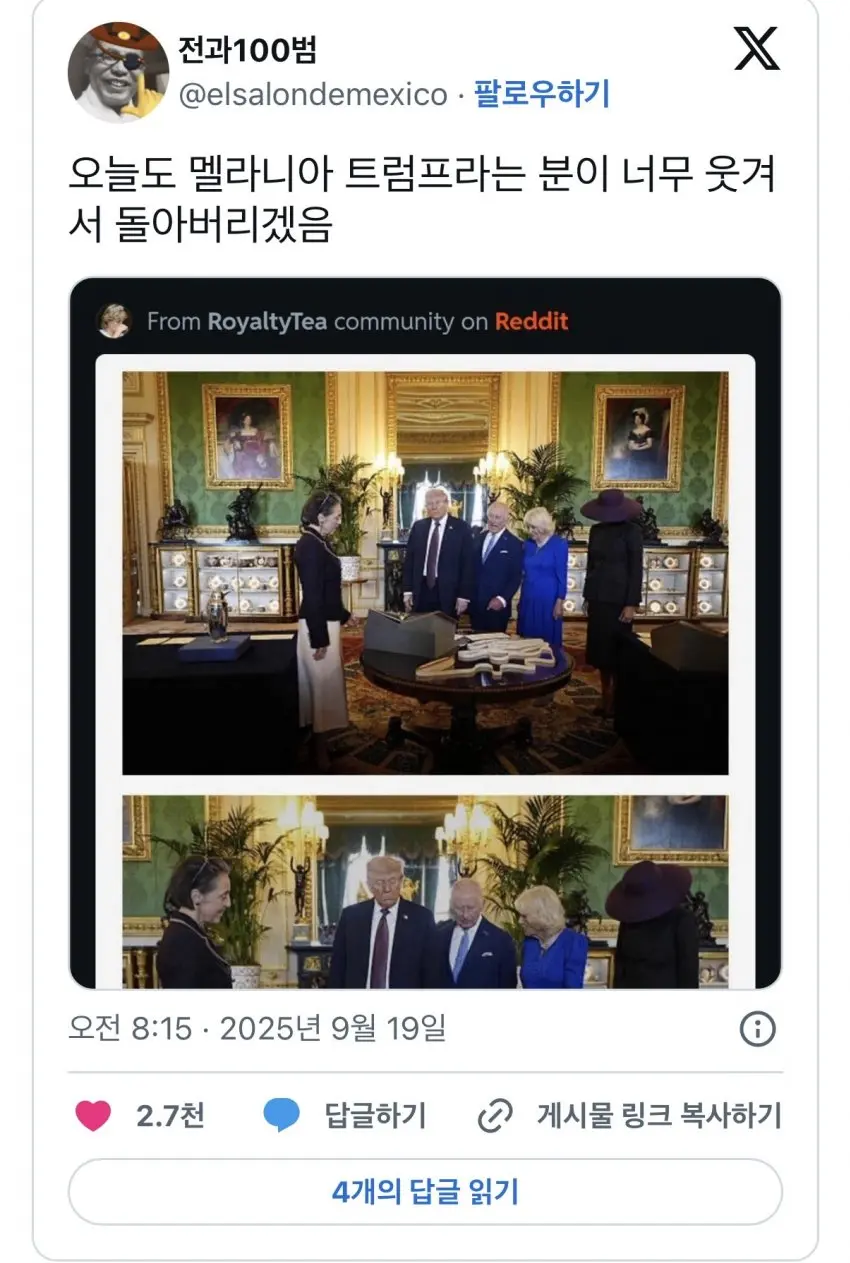This screenshot has height=1263, width=850.
Task: Open the bottom cropped photo
Action: click(x=425, y=892)
